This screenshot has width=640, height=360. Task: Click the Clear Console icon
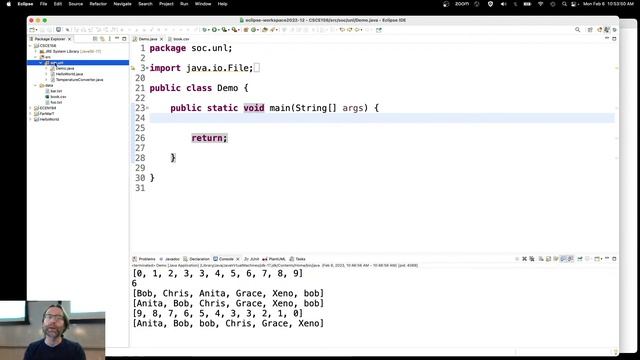[541, 259]
